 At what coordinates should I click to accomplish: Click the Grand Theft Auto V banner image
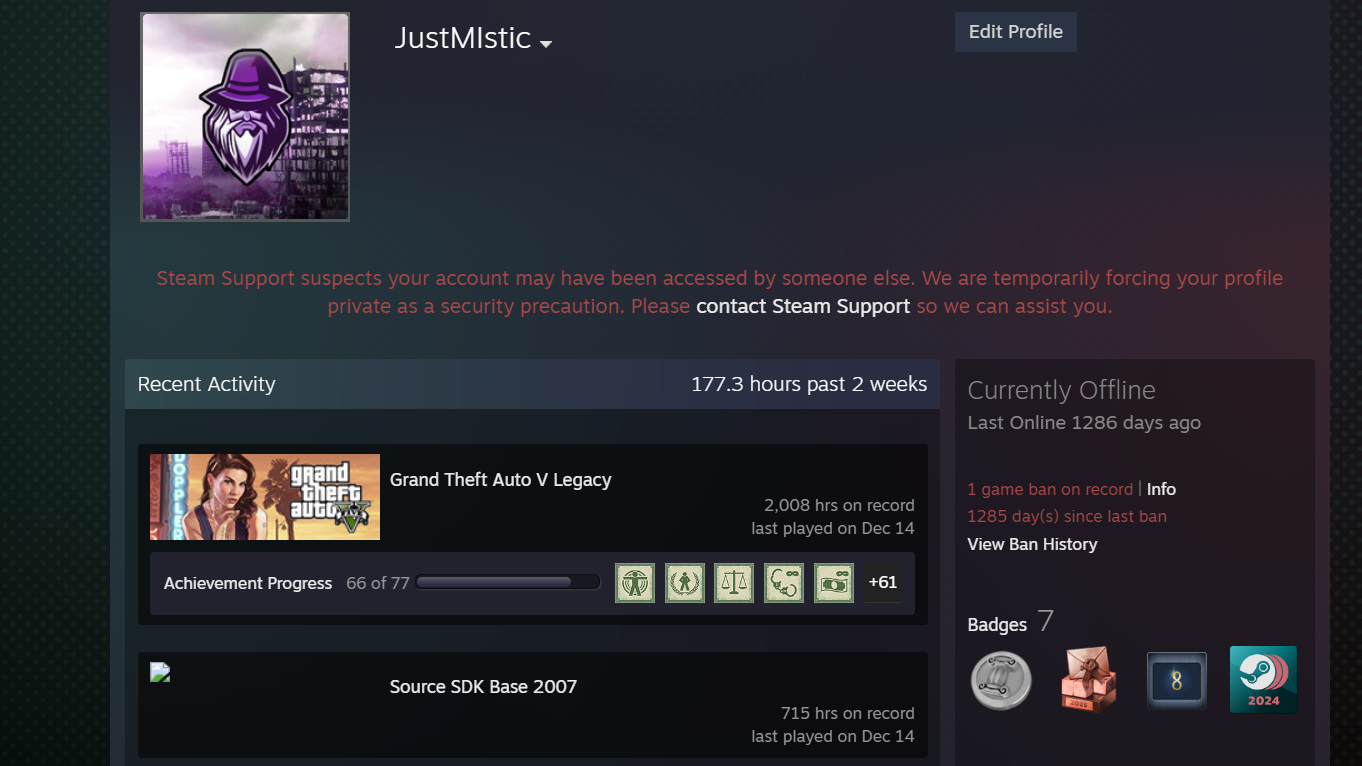(x=265, y=497)
